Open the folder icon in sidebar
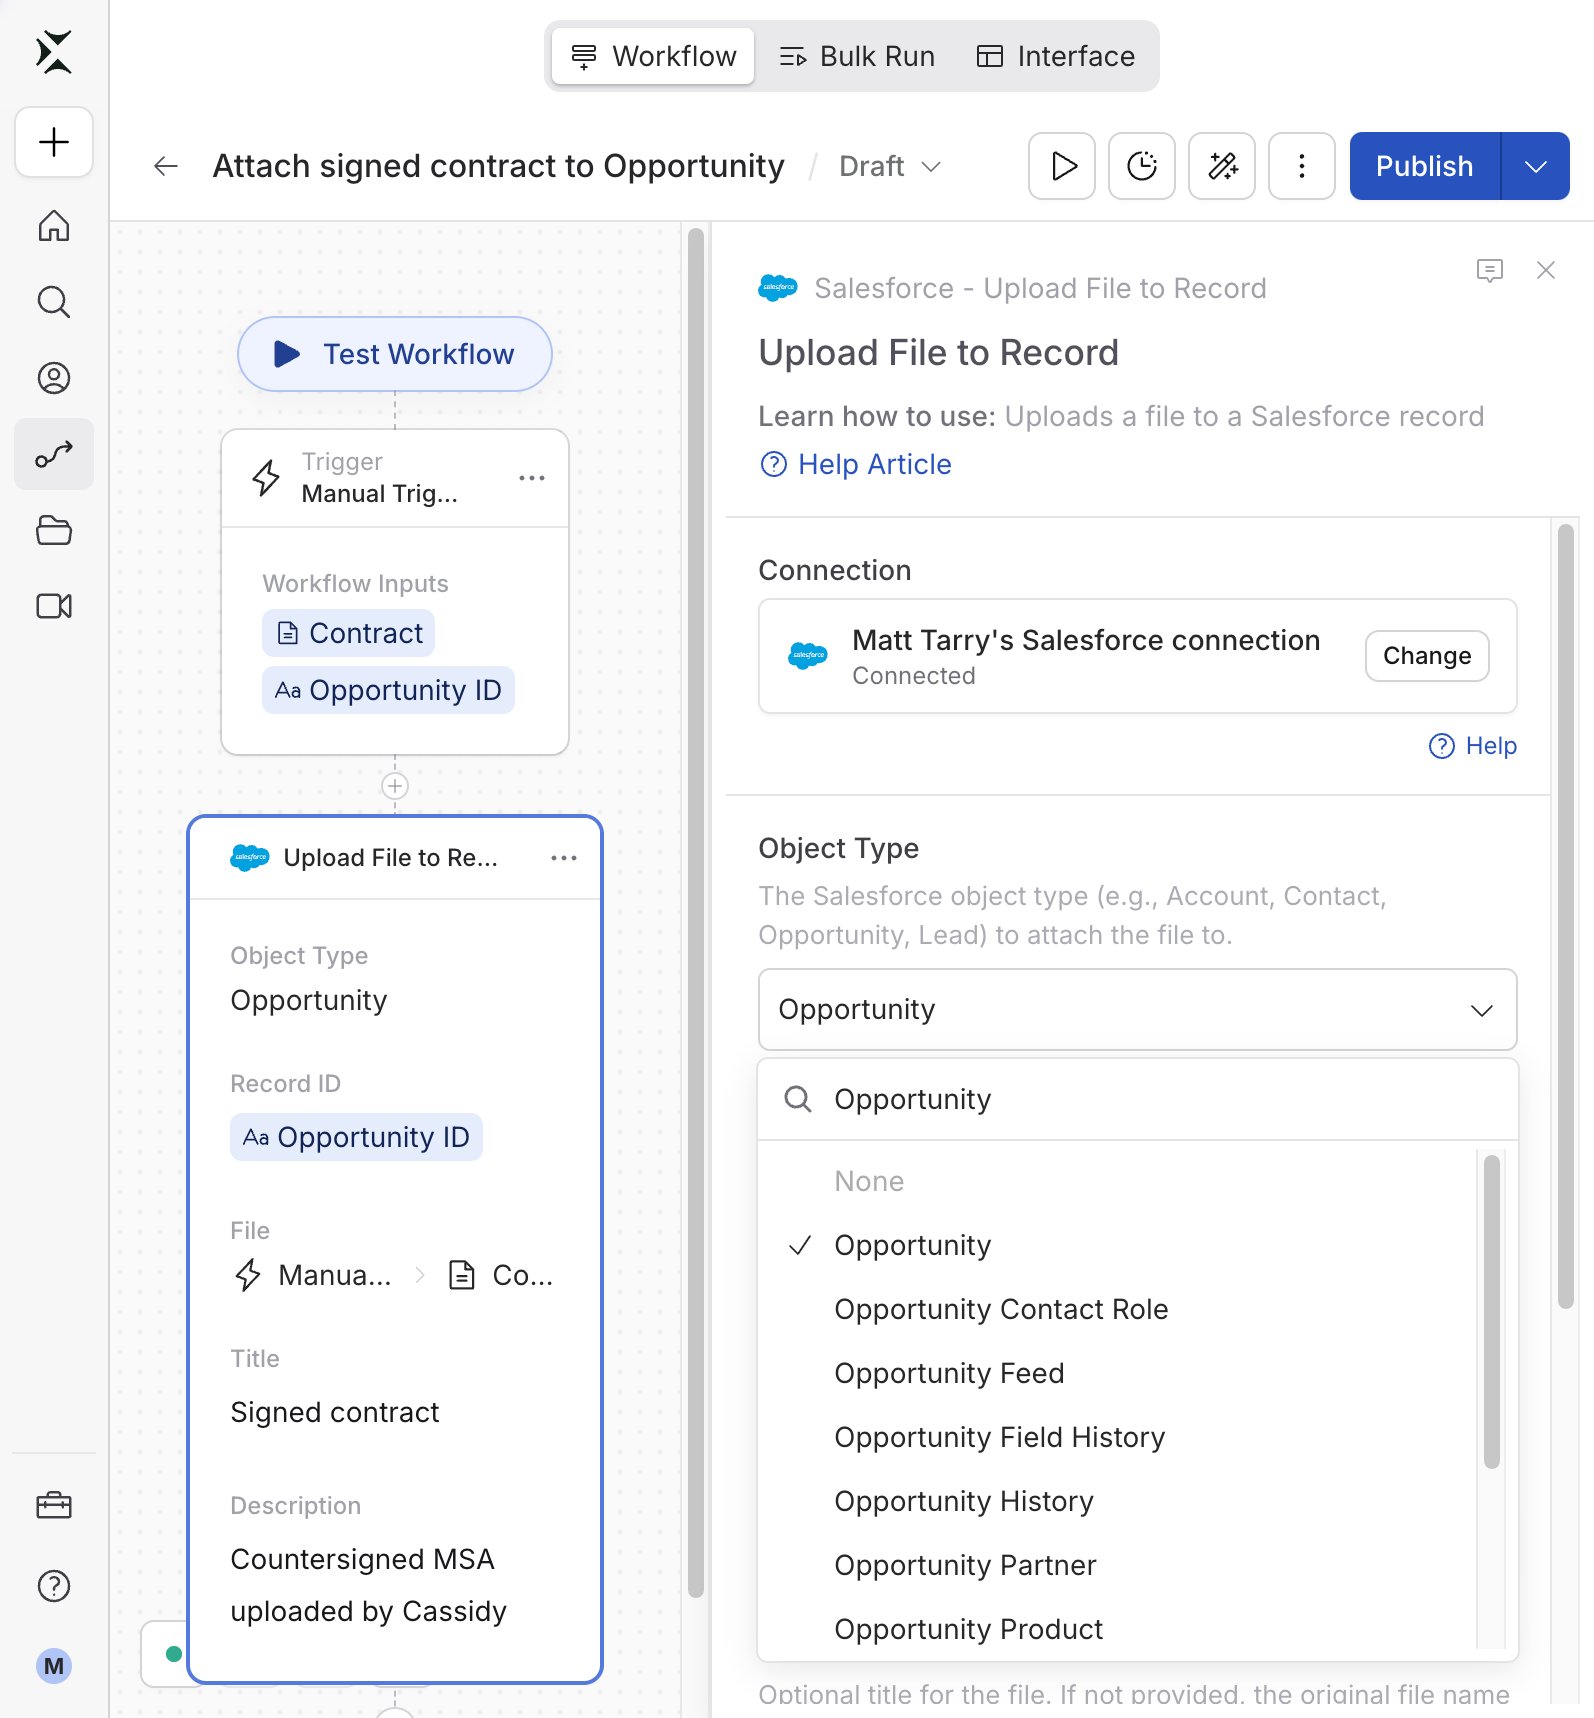1594x1718 pixels. pyautogui.click(x=54, y=530)
